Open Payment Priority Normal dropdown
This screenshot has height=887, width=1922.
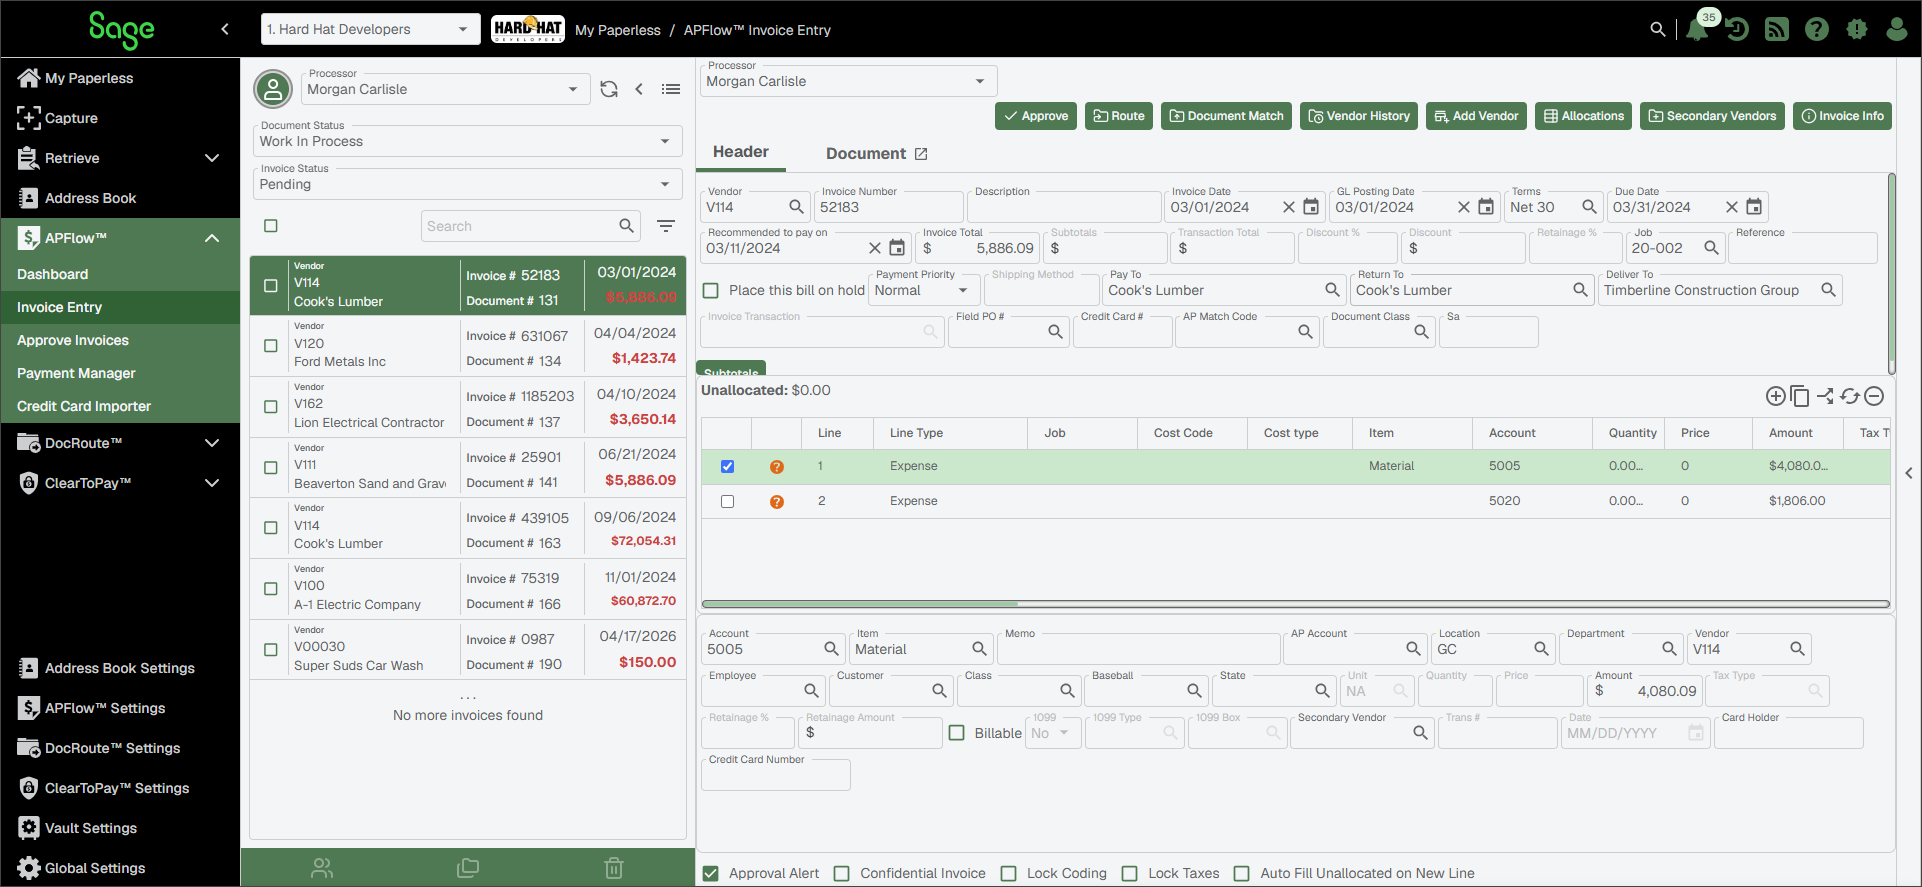click(x=924, y=290)
